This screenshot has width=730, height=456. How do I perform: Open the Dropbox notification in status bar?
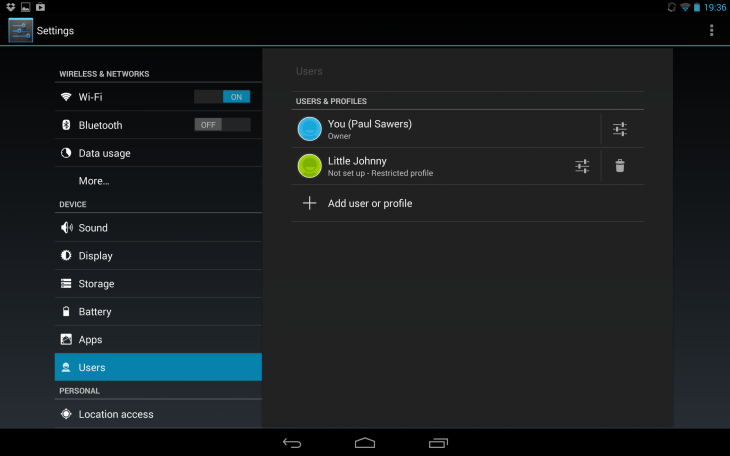[x=11, y=7]
